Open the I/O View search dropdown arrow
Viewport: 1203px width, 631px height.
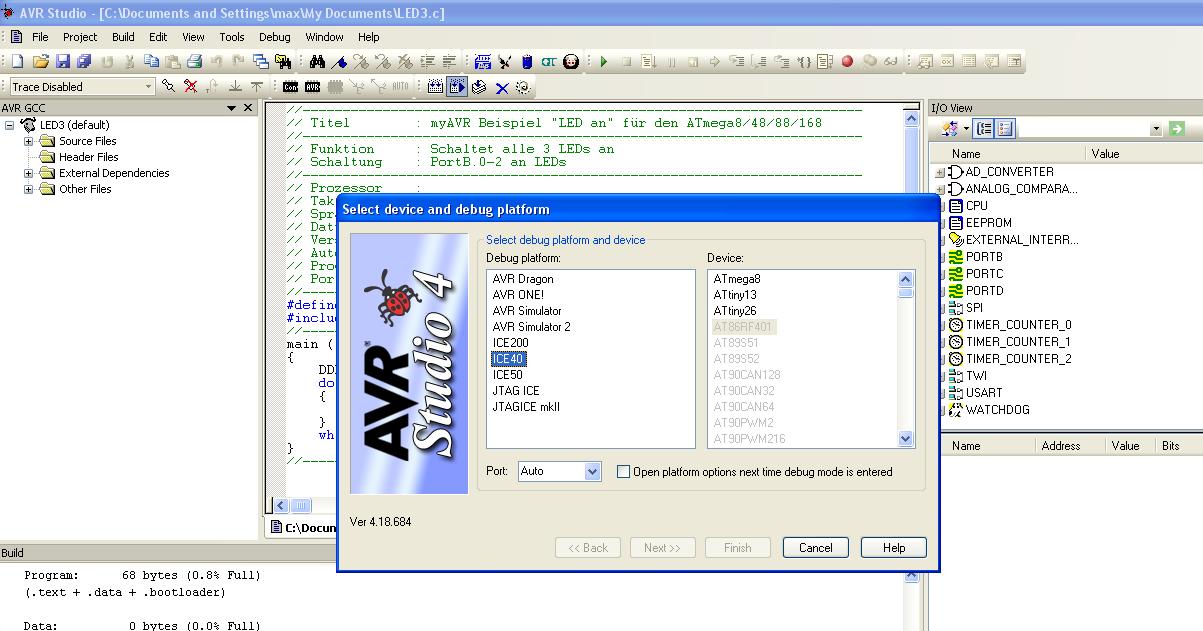1156,129
